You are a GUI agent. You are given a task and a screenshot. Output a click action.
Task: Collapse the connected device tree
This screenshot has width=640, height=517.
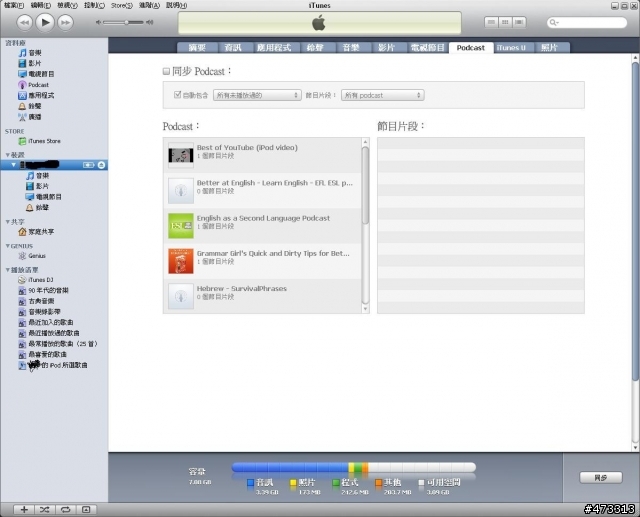pyautogui.click(x=13, y=165)
